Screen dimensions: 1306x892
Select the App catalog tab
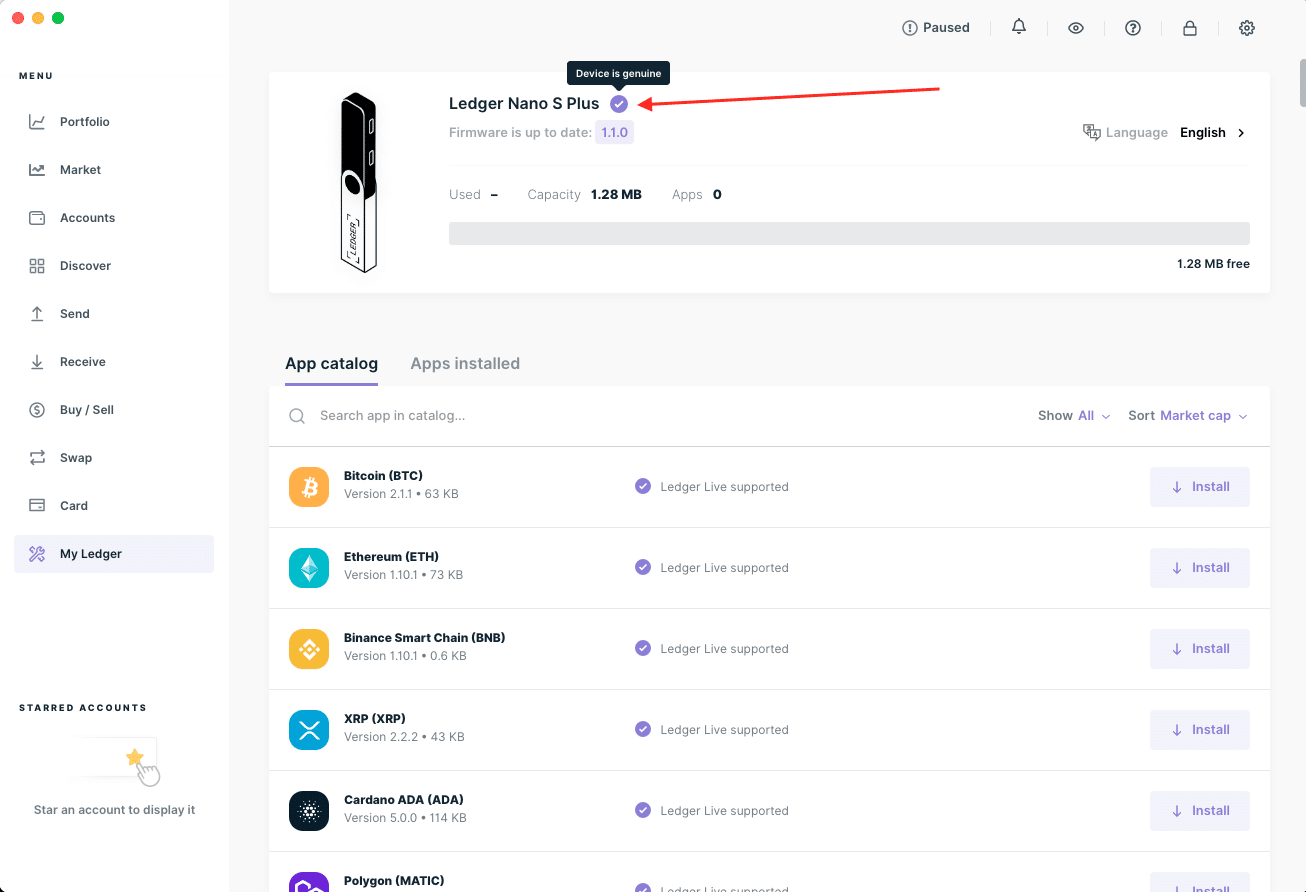[331, 363]
